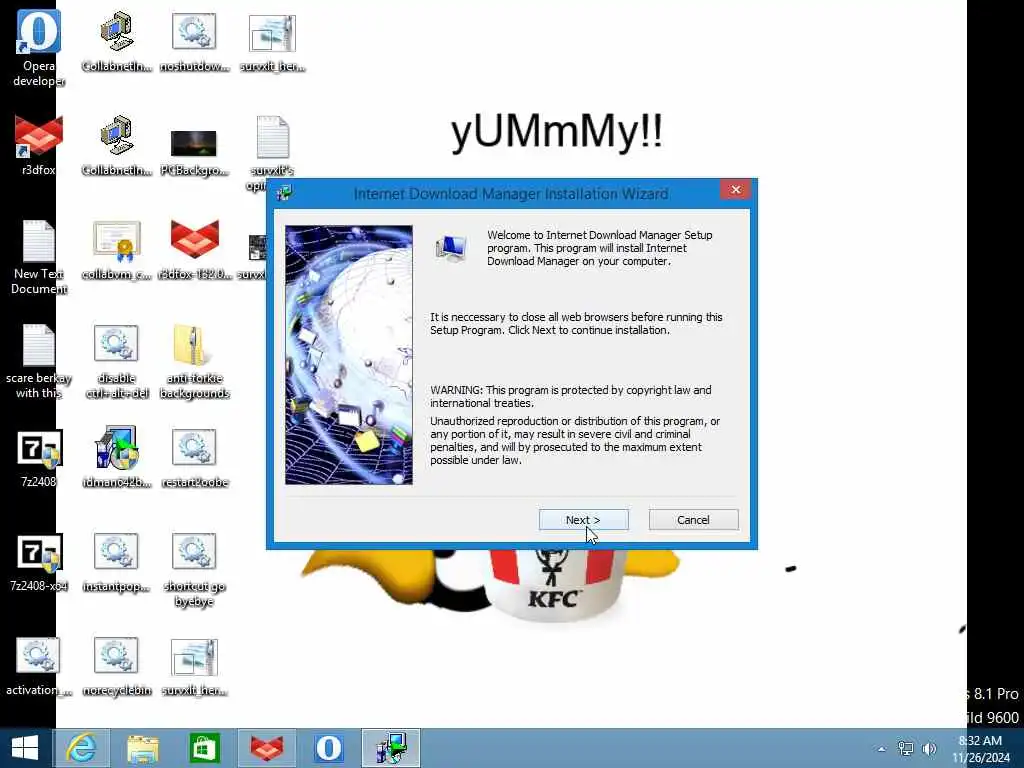Select noshutdown file icon
Image resolution: width=1024 pixels, height=768 pixels.
tap(194, 42)
